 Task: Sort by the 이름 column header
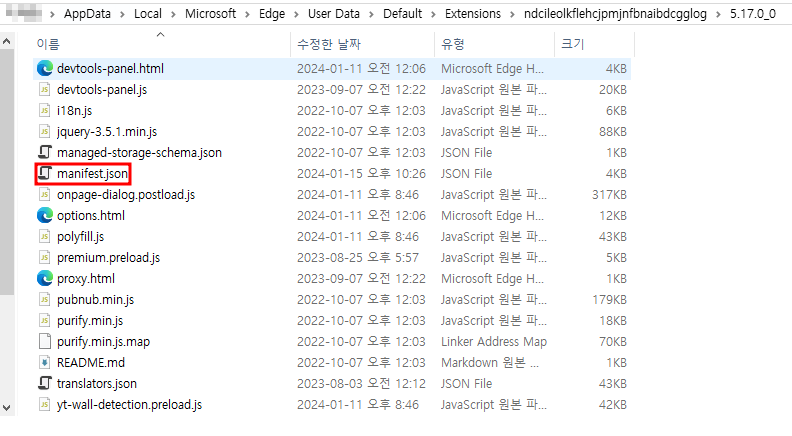(x=162, y=44)
